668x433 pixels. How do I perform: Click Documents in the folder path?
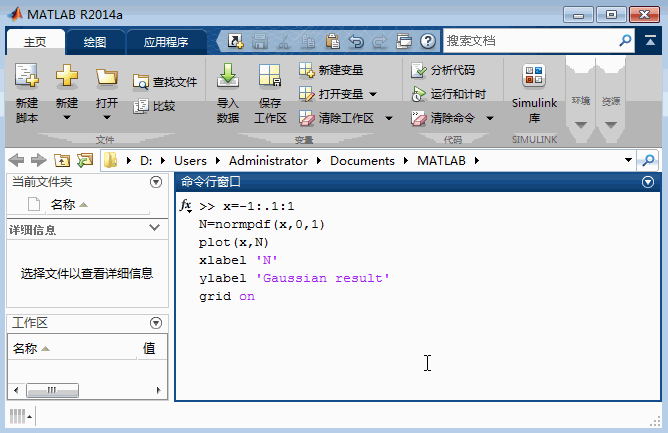tap(363, 161)
